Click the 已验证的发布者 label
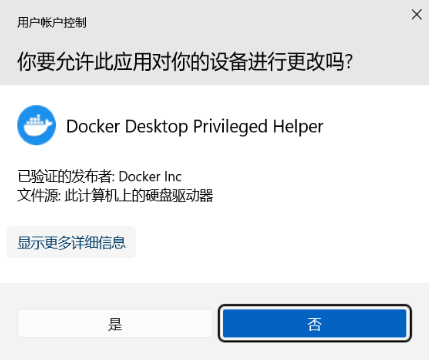Viewport: 429px width, 360px height. (64, 176)
